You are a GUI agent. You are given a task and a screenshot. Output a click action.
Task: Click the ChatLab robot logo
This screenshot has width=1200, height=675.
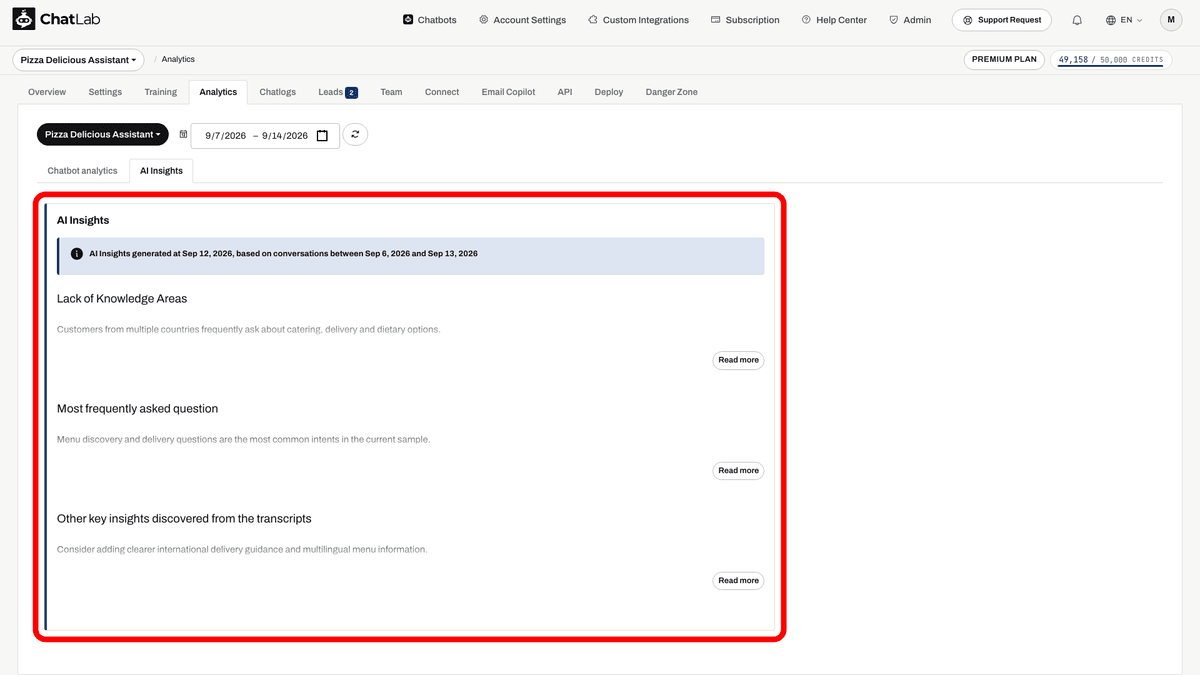23,20
